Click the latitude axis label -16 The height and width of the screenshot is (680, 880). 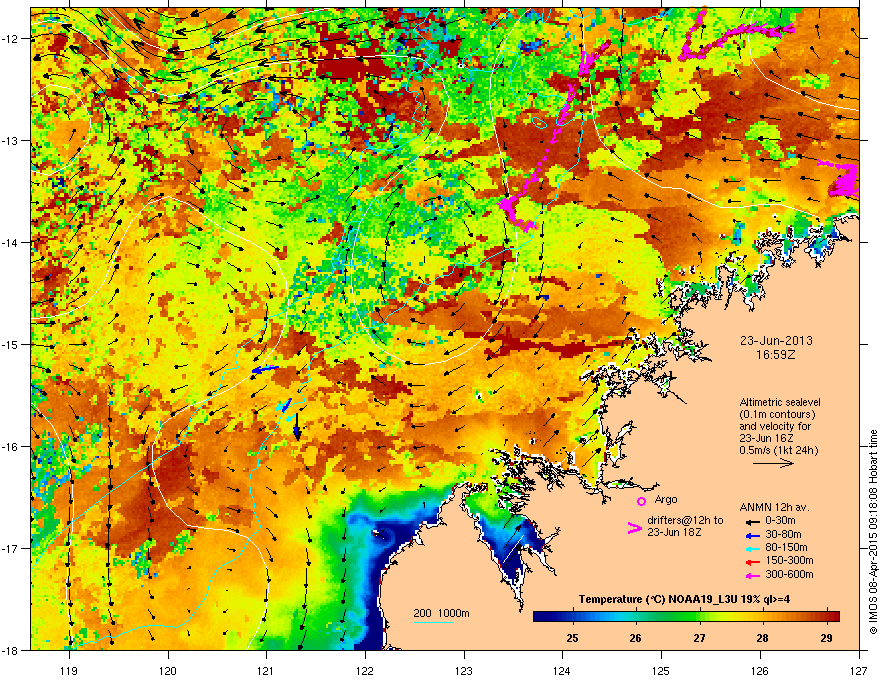(x=10, y=447)
